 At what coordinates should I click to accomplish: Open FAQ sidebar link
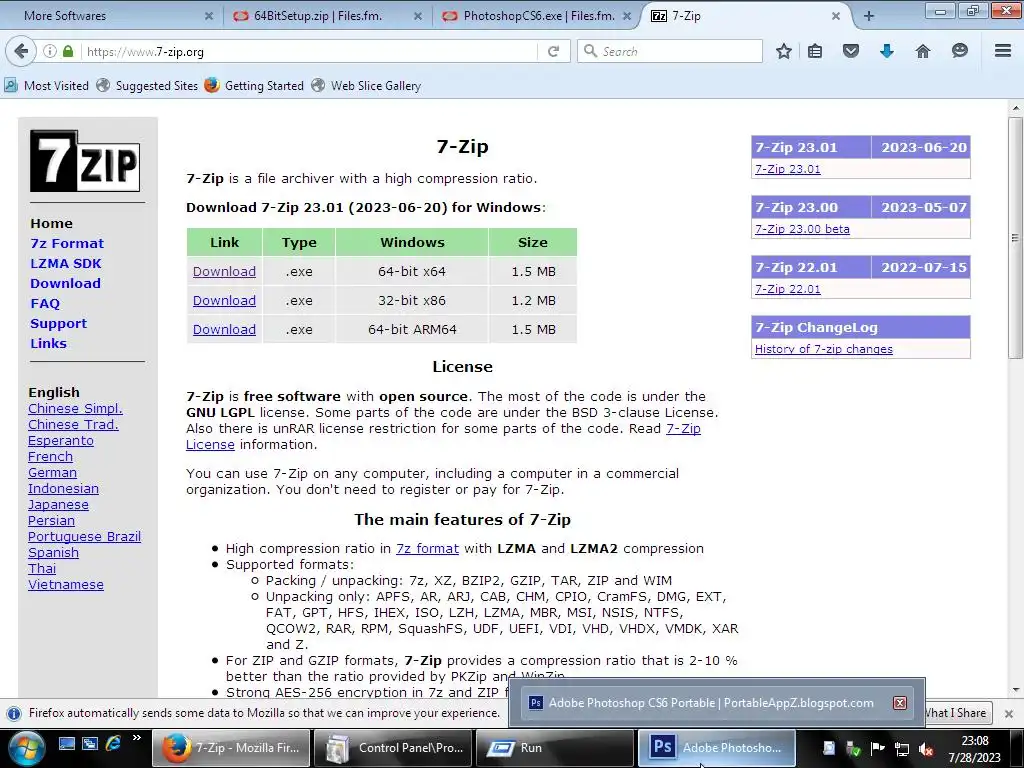tap(45, 303)
